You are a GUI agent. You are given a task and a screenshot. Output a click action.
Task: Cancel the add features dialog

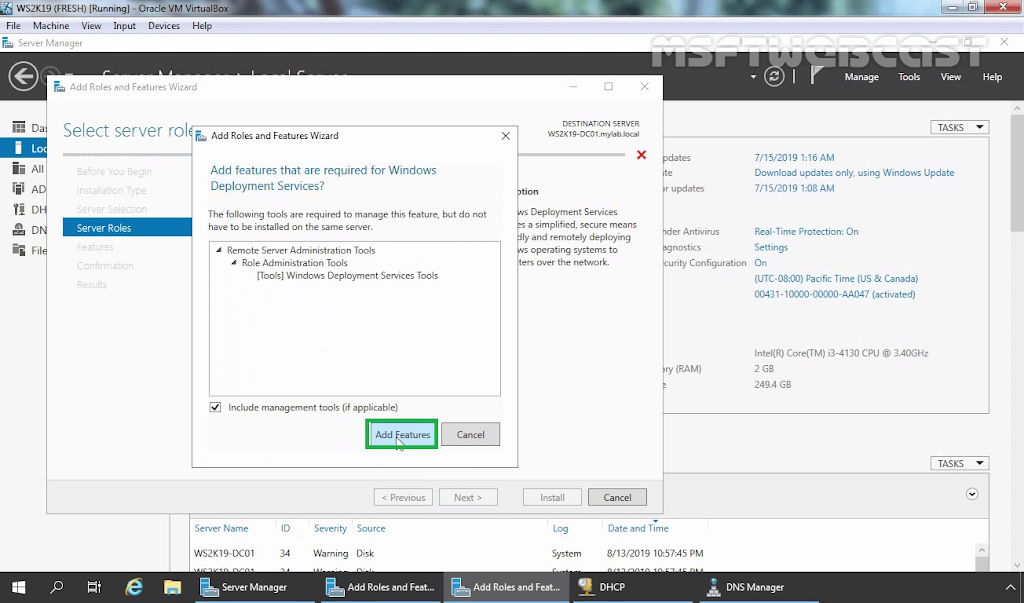pos(470,434)
